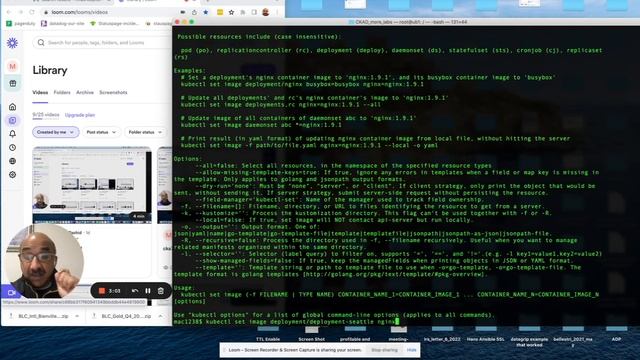Image resolution: width=640 pixels, height=360 pixels.
Task: Open the datadog bookmark
Action: tap(62, 24)
